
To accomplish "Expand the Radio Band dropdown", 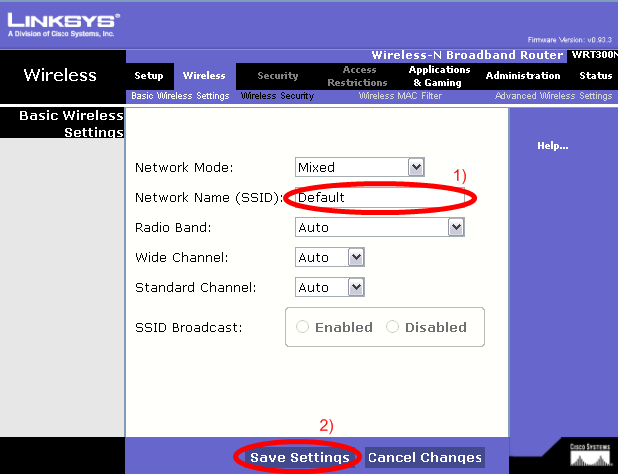I will (456, 227).
